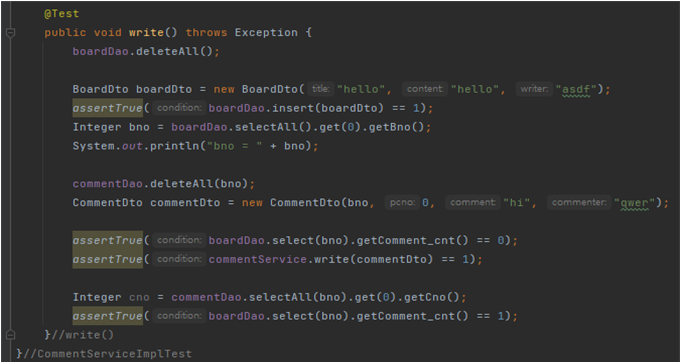This screenshot has height=362, width=682.
Task: Click the boardDto variable in the BoardDto declaration
Action: [164, 89]
